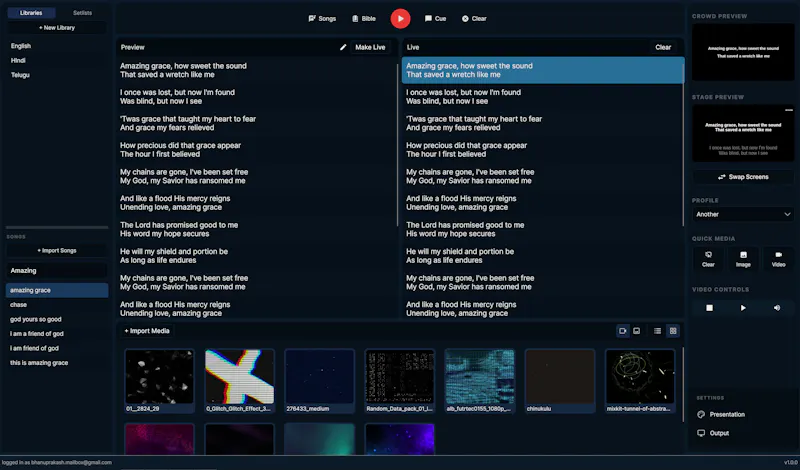
Task: Select the Random_Data_pack_01 media thumbnail
Action: [399, 381]
